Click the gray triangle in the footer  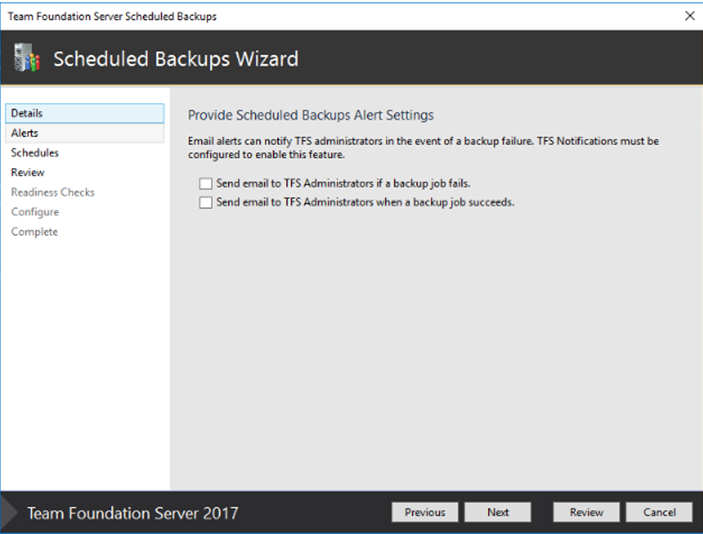click(x=9, y=512)
